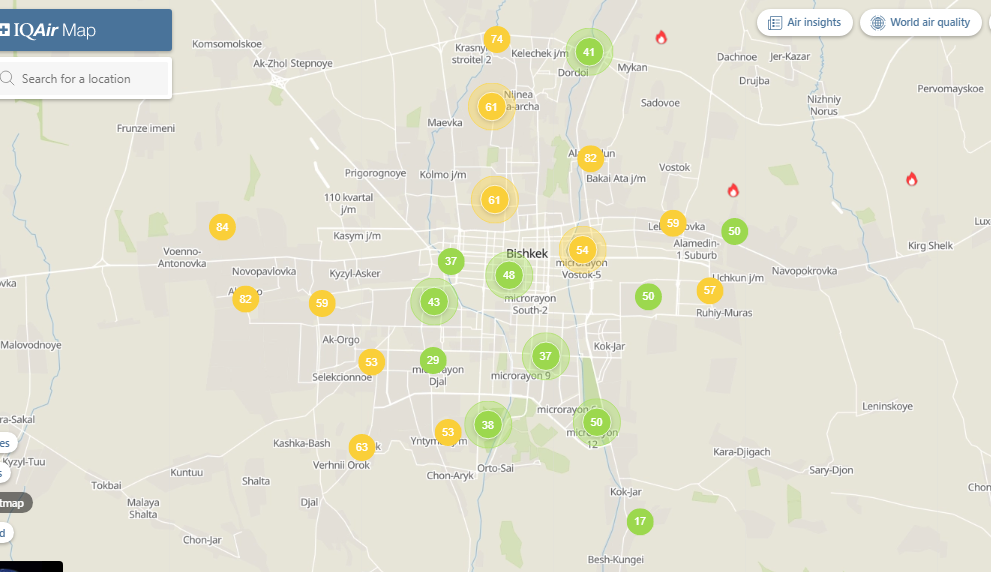Open the yellow 63 marker above Verhnii Orok
This screenshot has width=991, height=572.
(362, 447)
